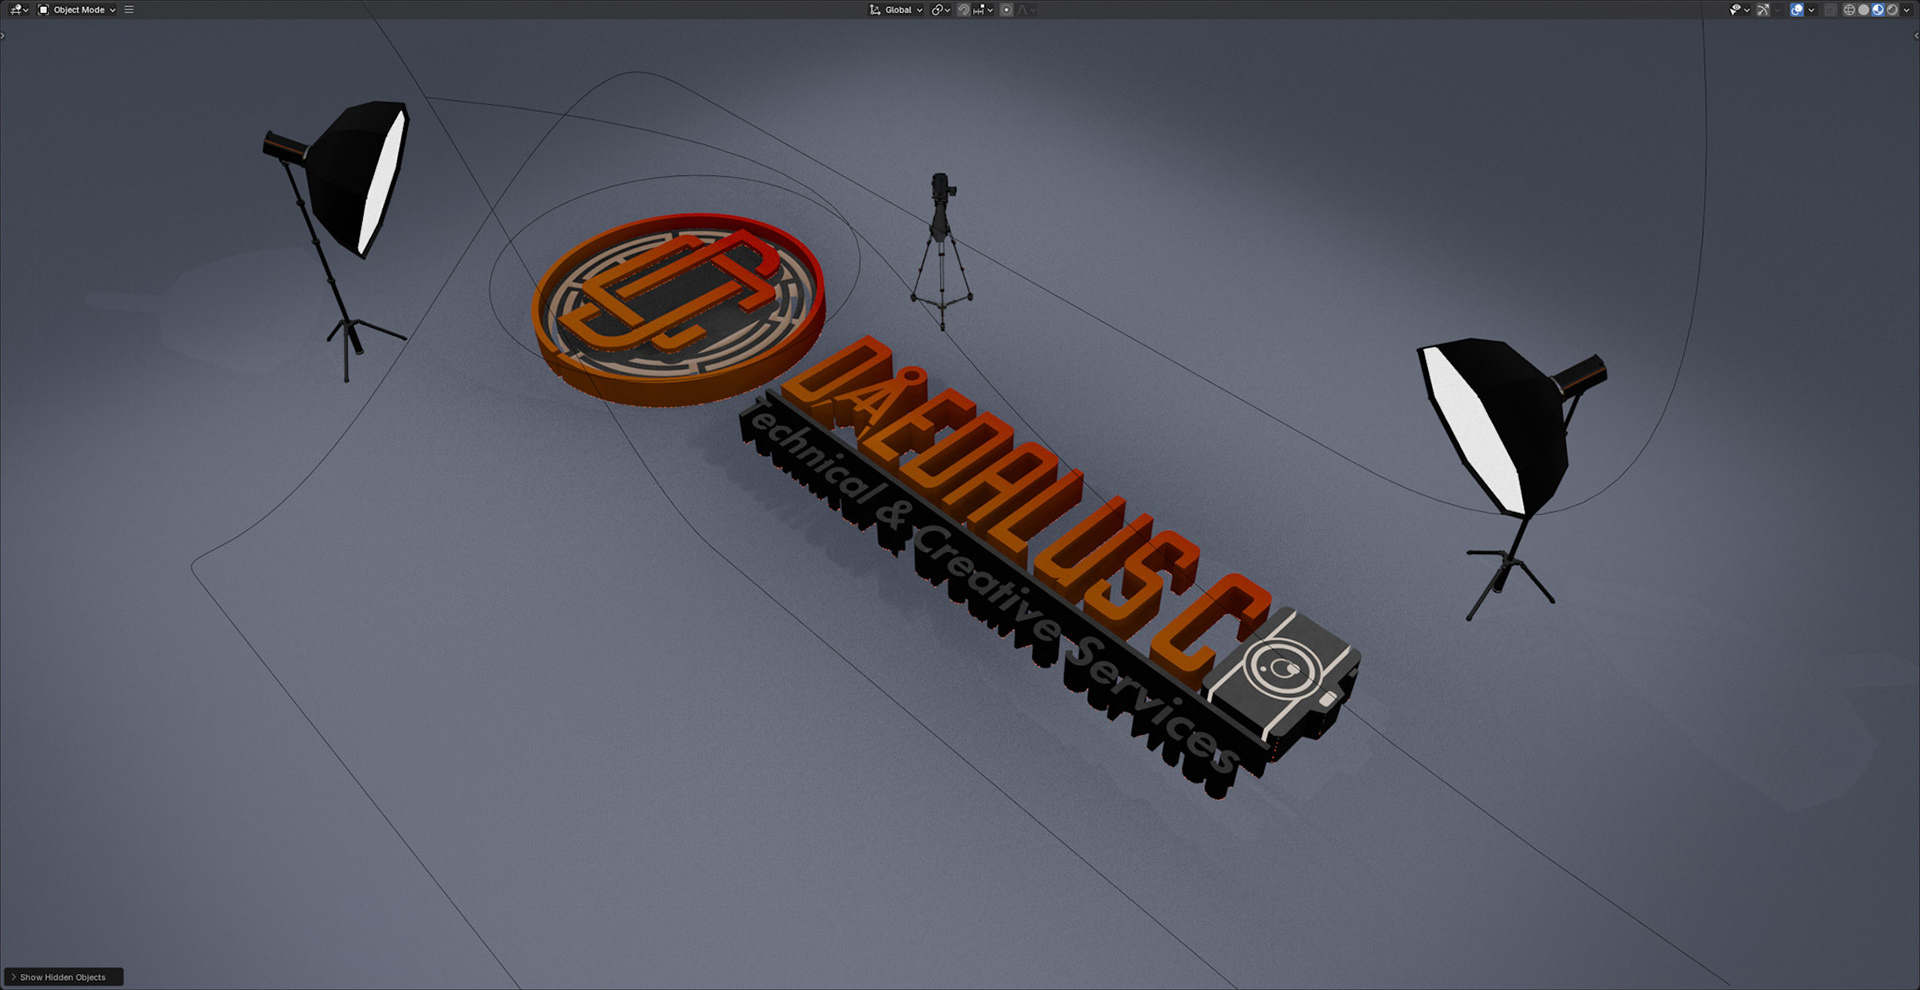Open proportional editing falloff menu

point(1027,10)
